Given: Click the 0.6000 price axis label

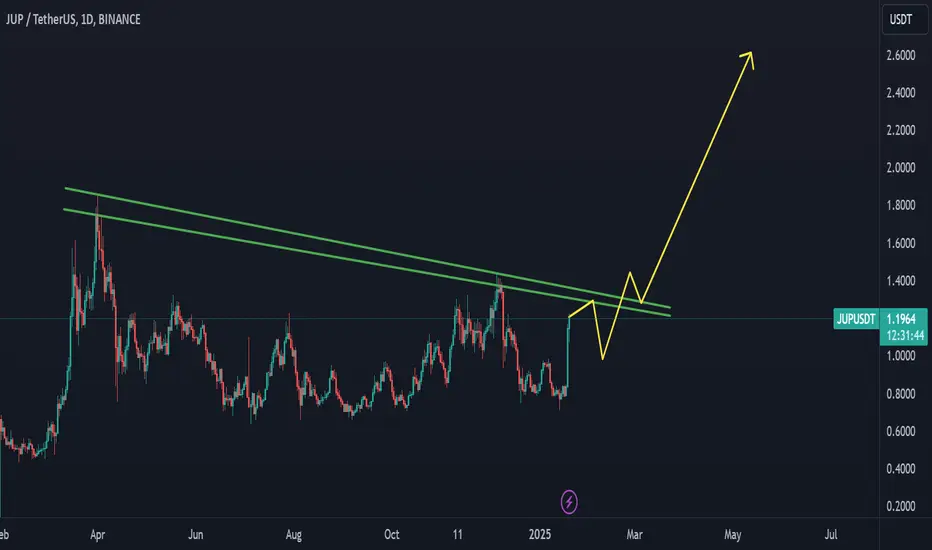Looking at the screenshot, I should point(900,431).
